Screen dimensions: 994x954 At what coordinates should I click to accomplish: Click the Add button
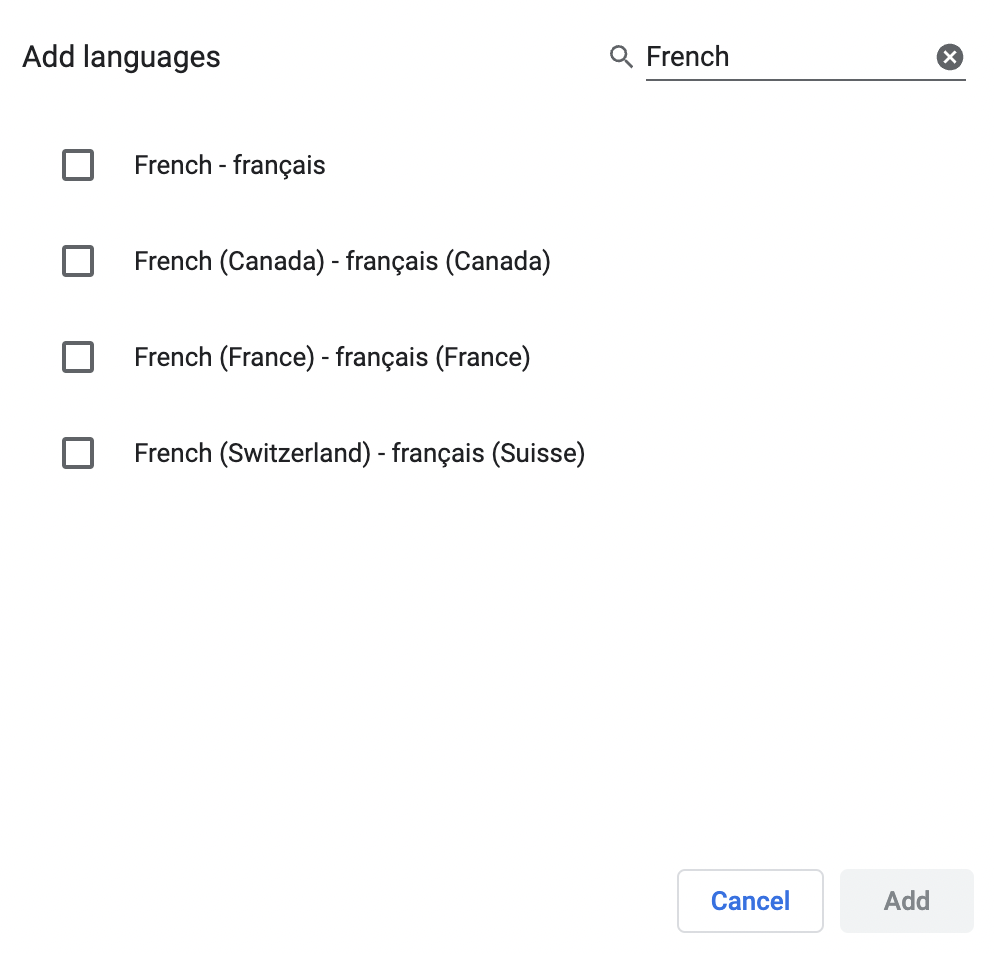(907, 901)
